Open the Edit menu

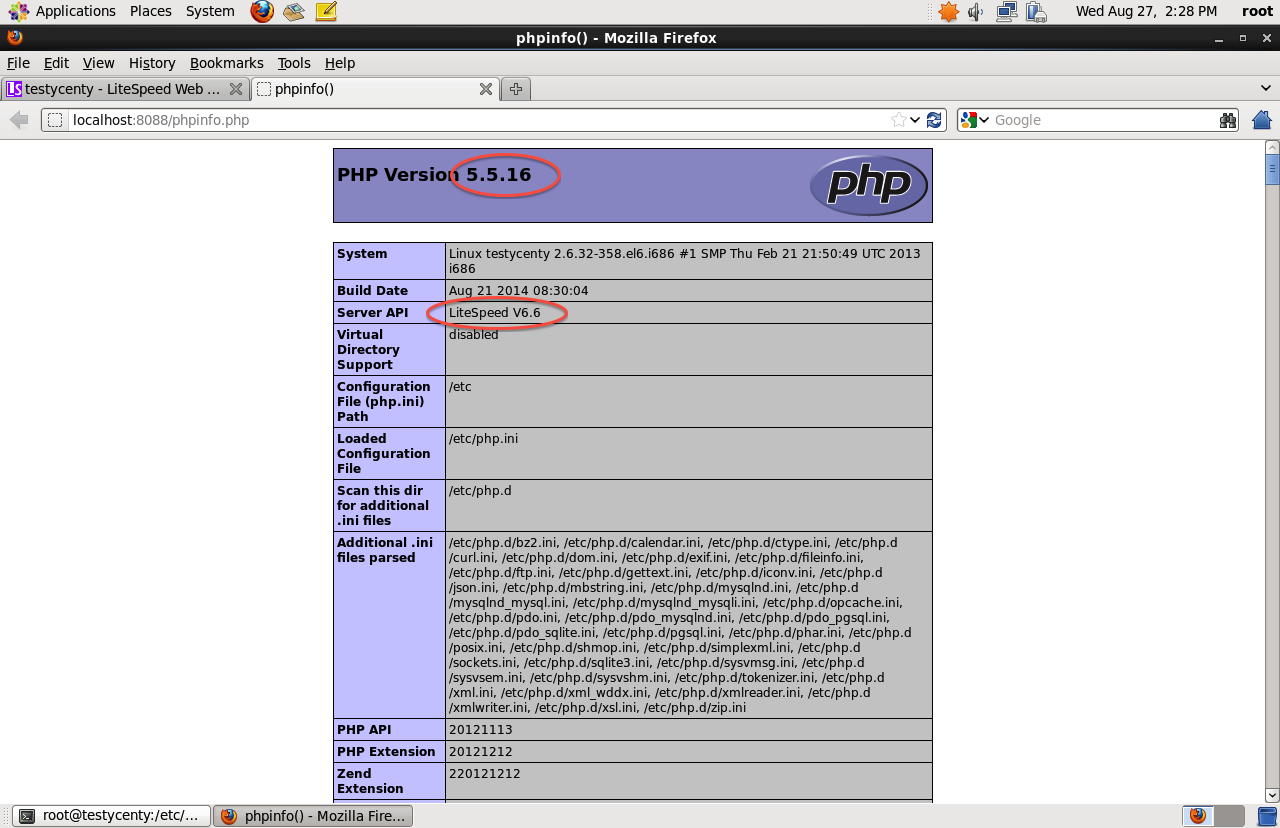click(x=56, y=63)
